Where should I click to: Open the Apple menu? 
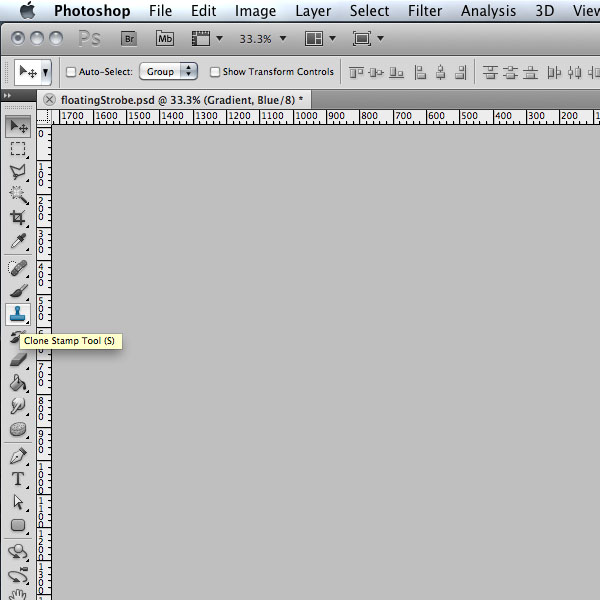(27, 10)
